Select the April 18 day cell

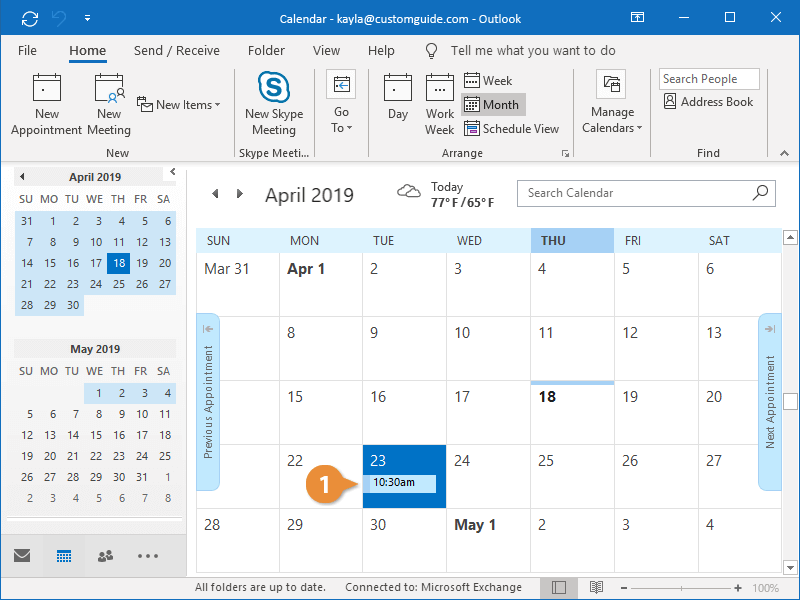[572, 412]
